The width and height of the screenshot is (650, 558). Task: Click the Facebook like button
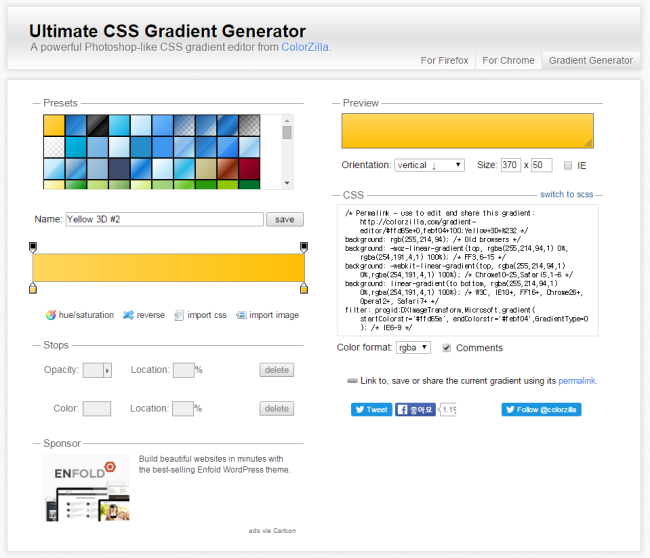pyautogui.click(x=415, y=410)
